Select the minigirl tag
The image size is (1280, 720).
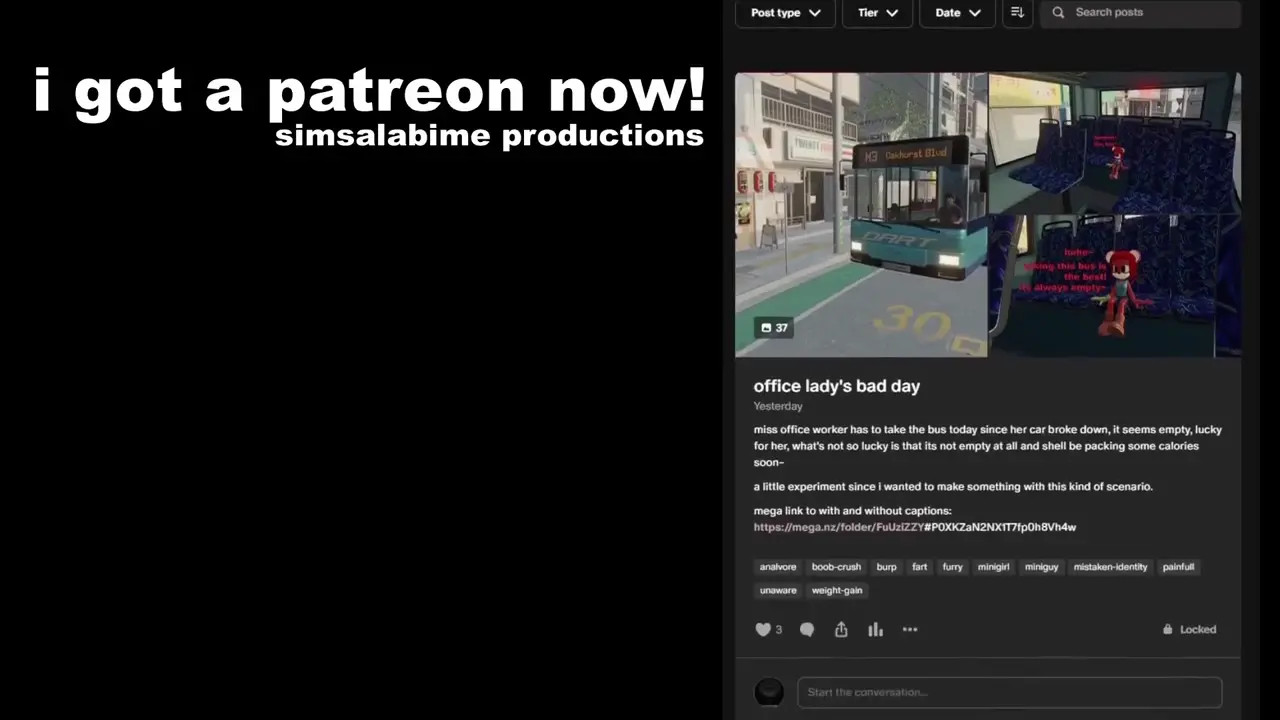point(993,567)
